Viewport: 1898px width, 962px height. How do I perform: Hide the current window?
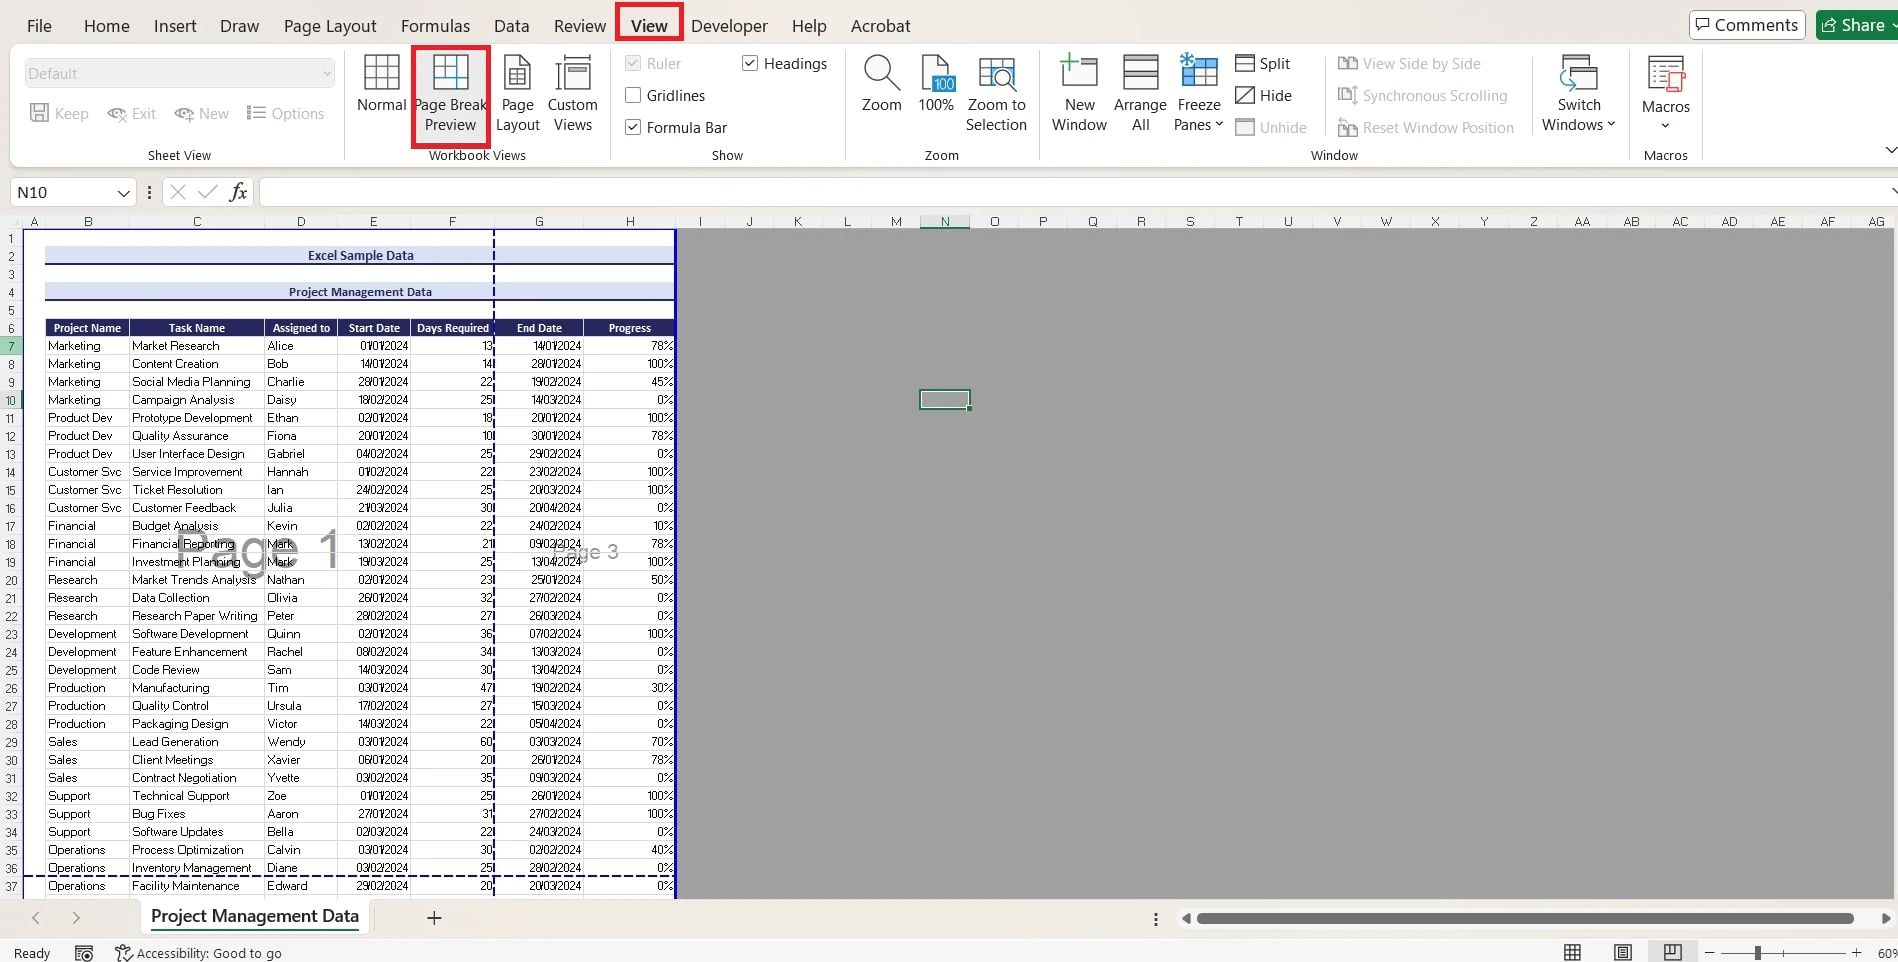coord(1264,95)
